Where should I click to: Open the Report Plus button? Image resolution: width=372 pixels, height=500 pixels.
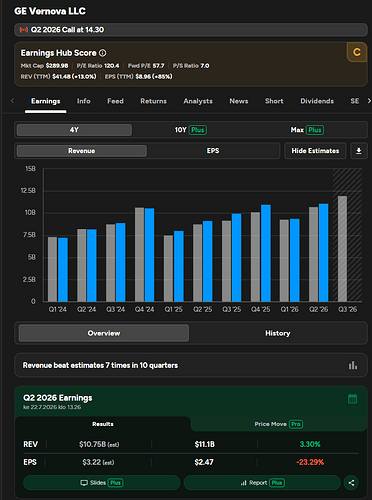point(262,483)
